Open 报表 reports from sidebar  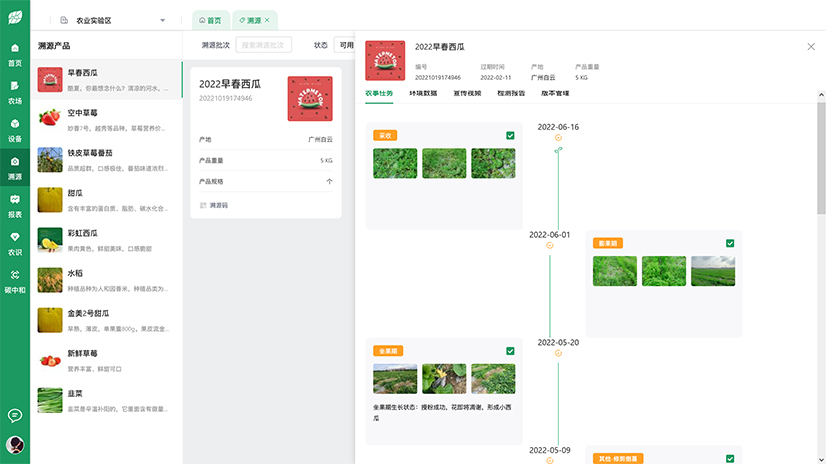coord(14,205)
